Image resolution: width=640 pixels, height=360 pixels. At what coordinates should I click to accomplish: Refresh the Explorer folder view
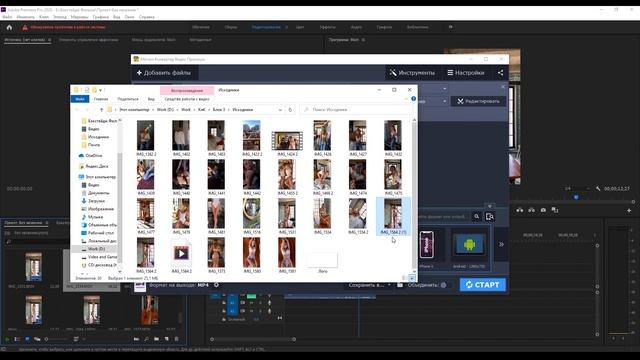[290, 110]
